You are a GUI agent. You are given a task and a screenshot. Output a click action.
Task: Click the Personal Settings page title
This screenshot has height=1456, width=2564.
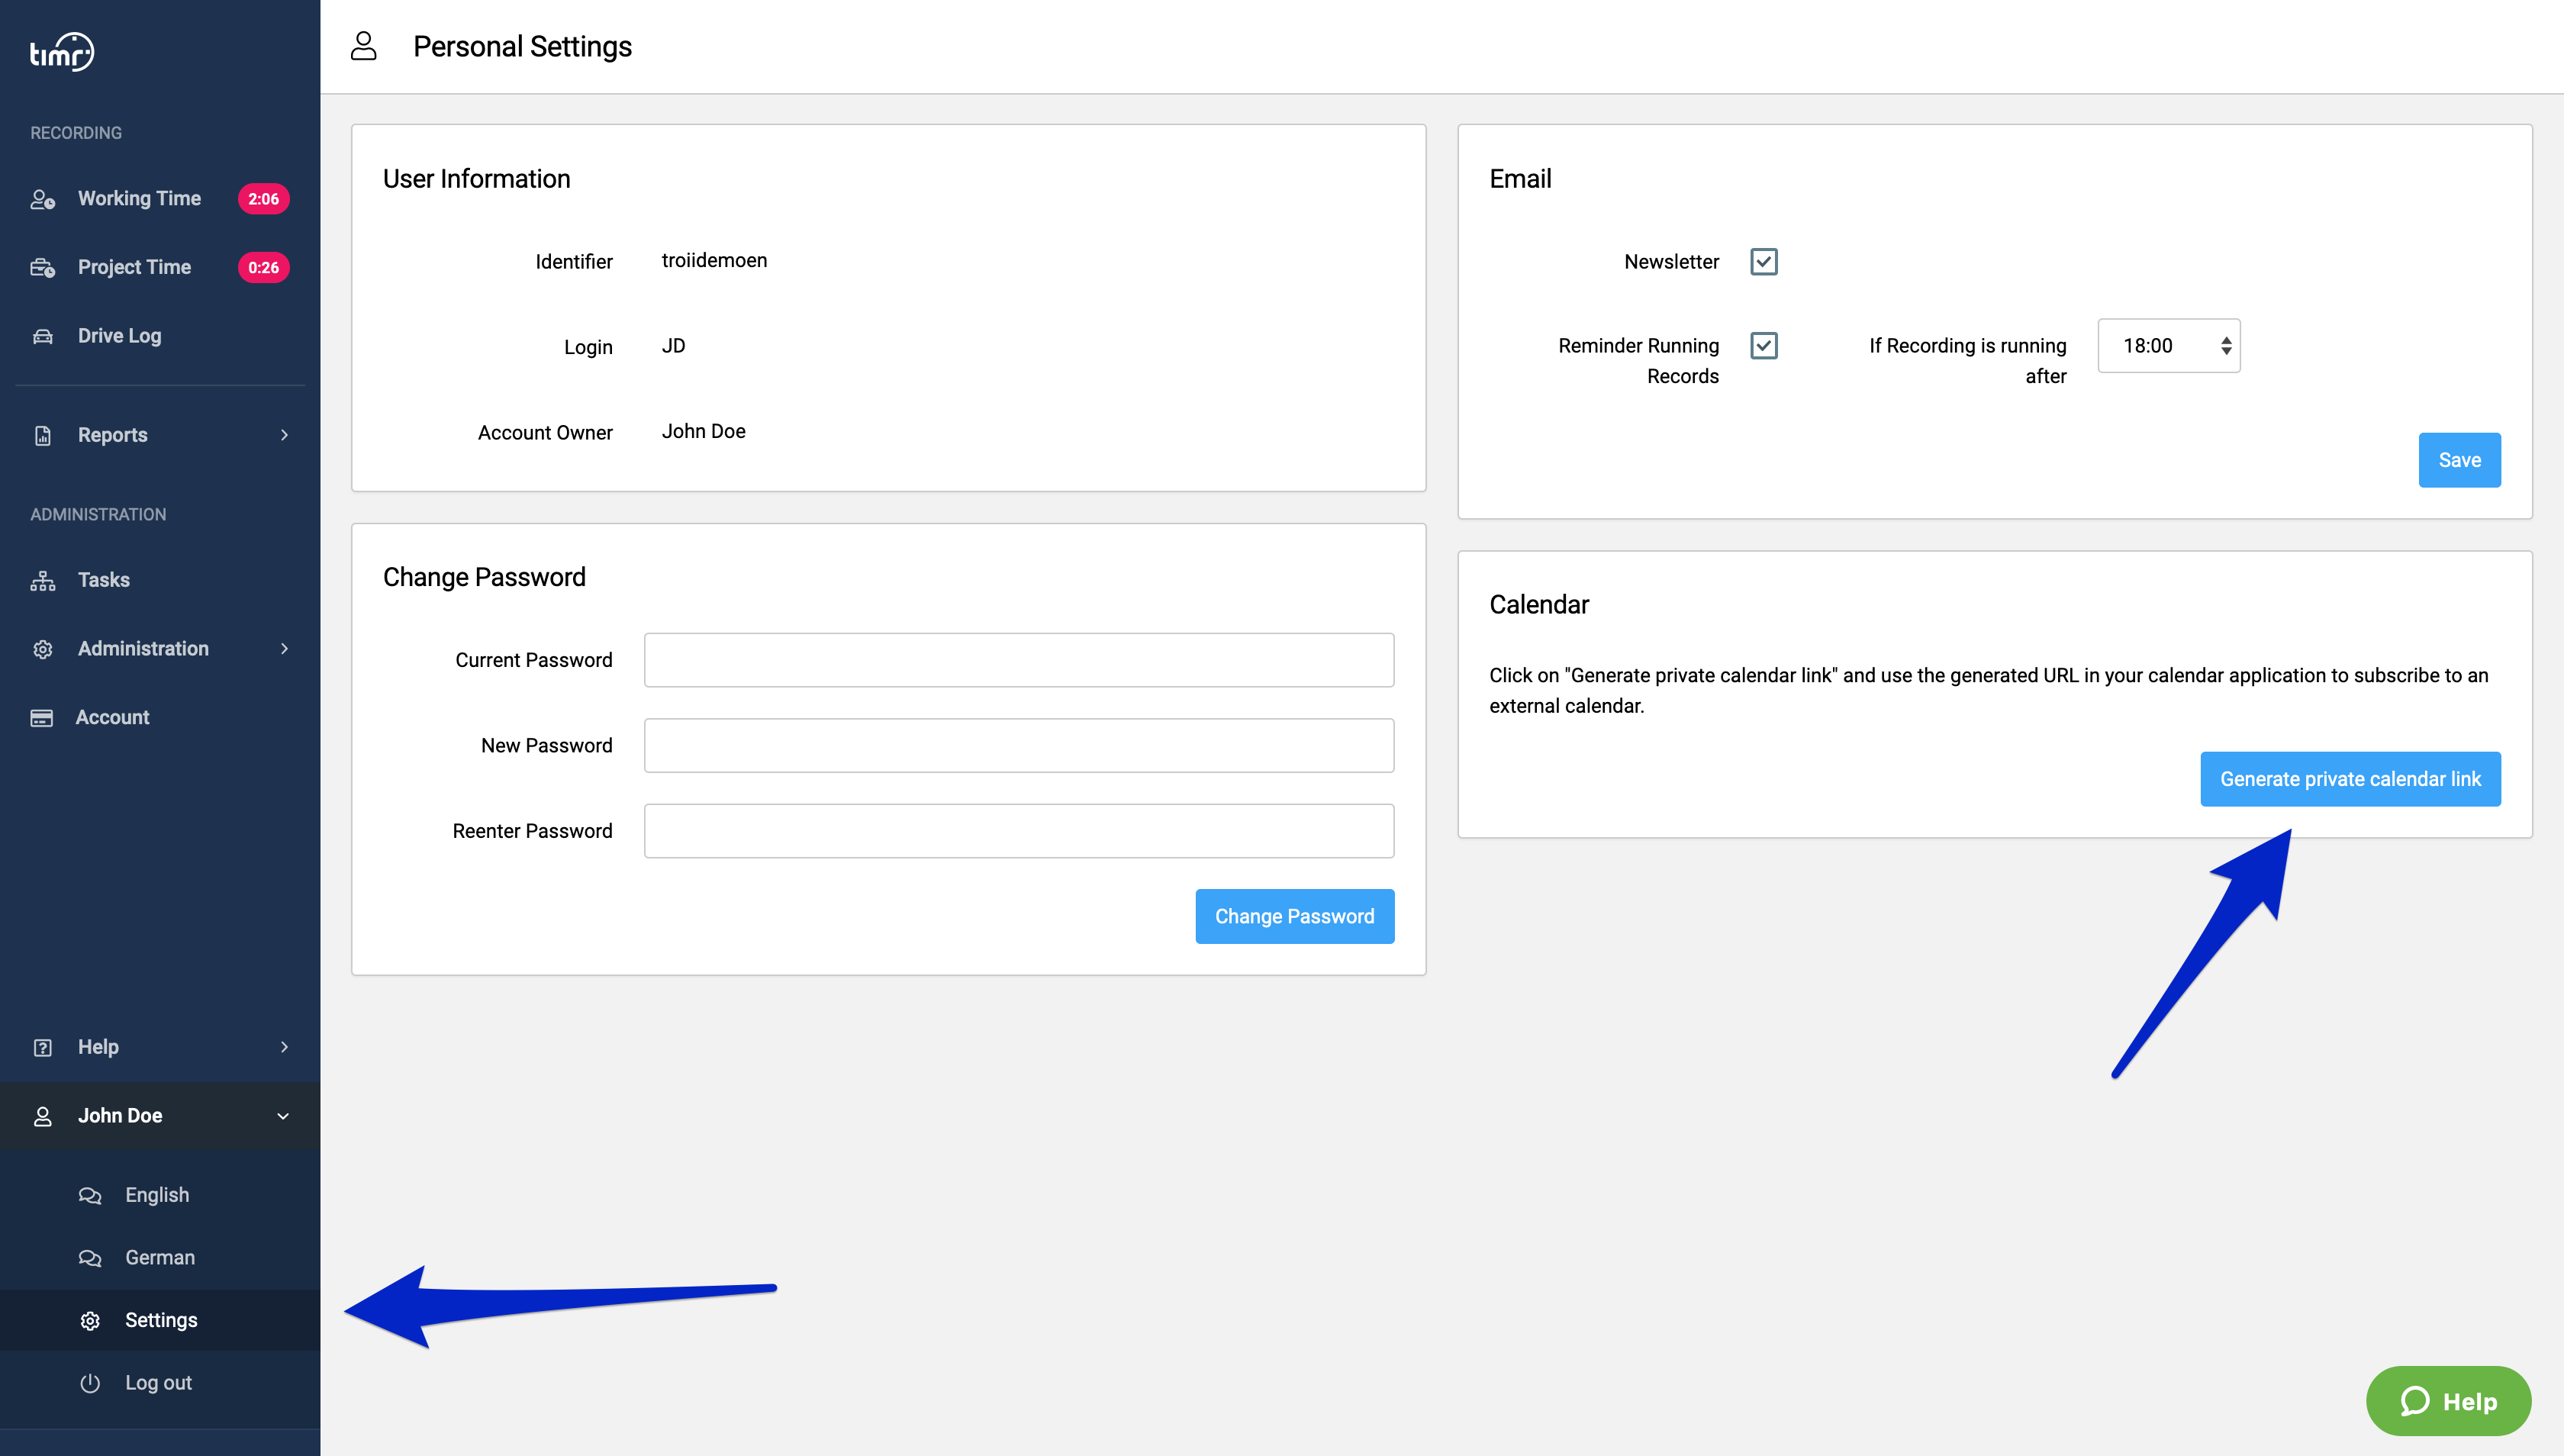pos(522,46)
